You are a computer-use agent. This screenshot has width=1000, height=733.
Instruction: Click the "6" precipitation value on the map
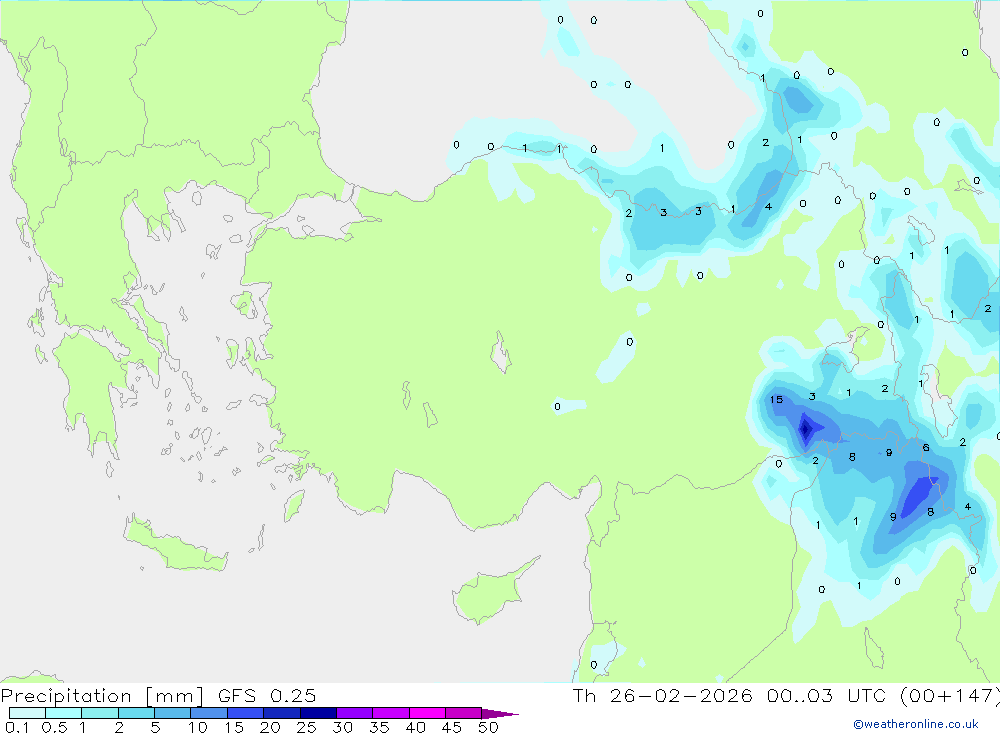926,448
